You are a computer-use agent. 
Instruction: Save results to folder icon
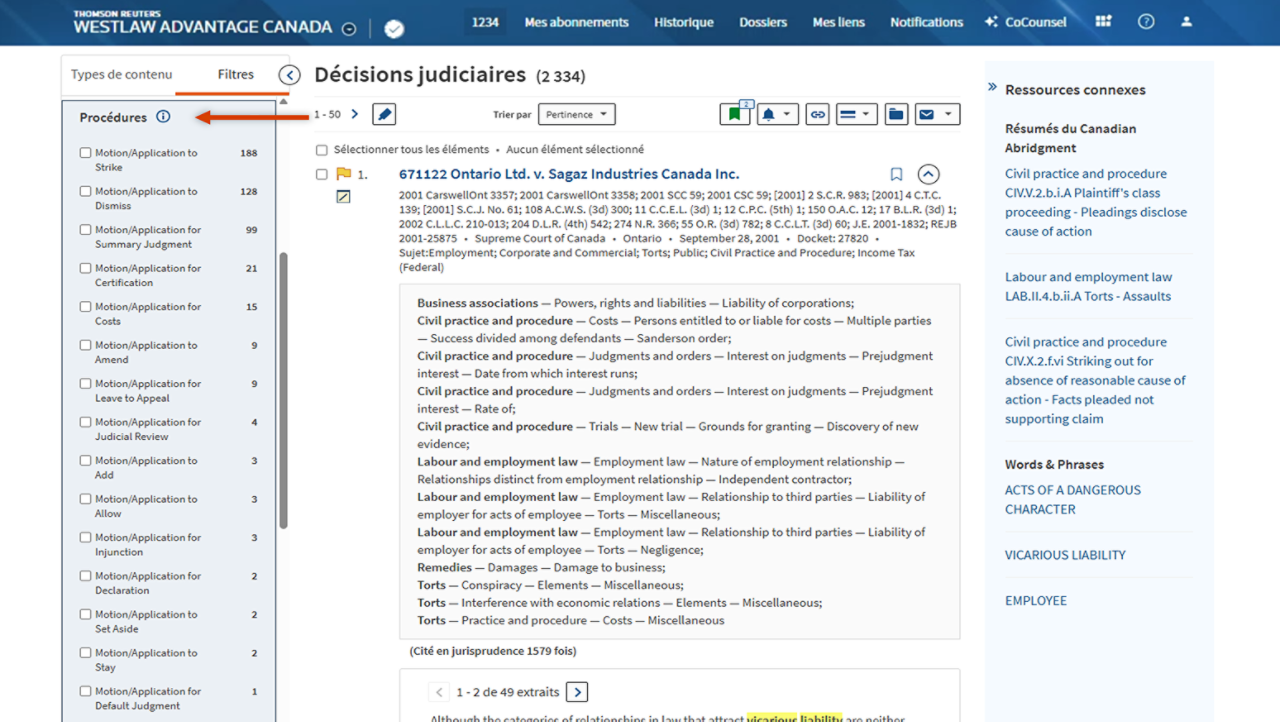896,115
